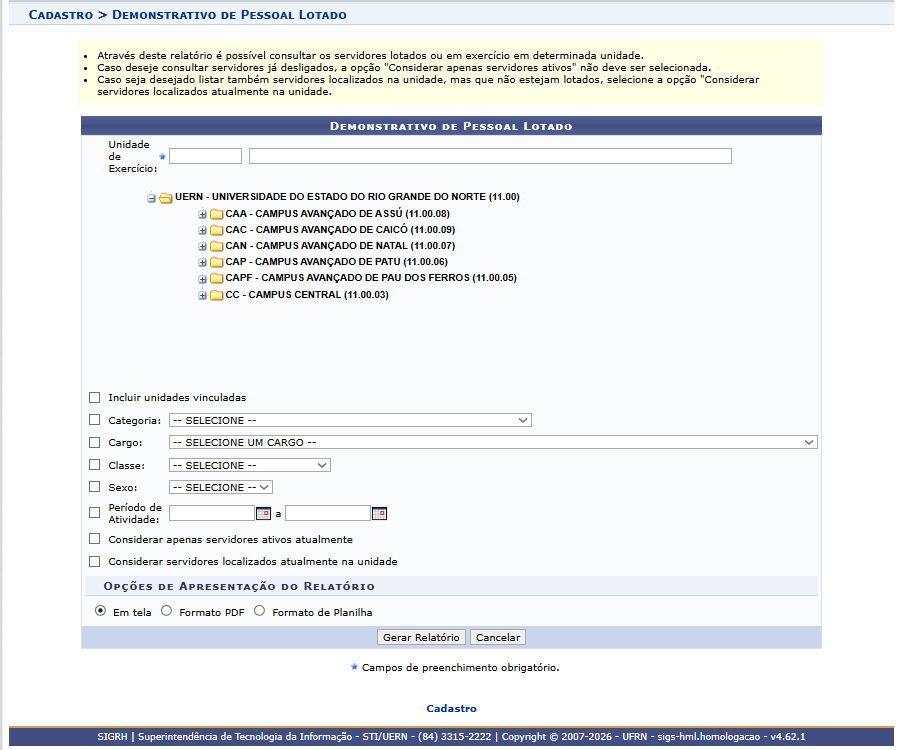This screenshot has height=750, width=897.
Task: Click the CAC campus folder icon
Action: [x=216, y=231]
